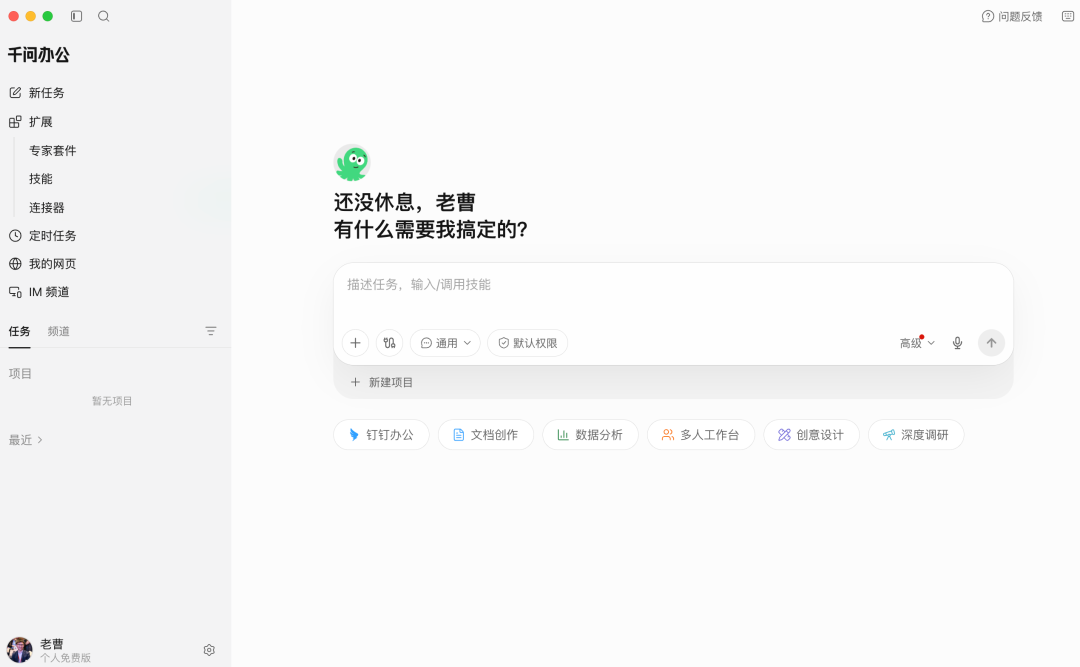This screenshot has height=667, width=1080.
Task: Send the task with the arrow button
Action: pos(991,342)
